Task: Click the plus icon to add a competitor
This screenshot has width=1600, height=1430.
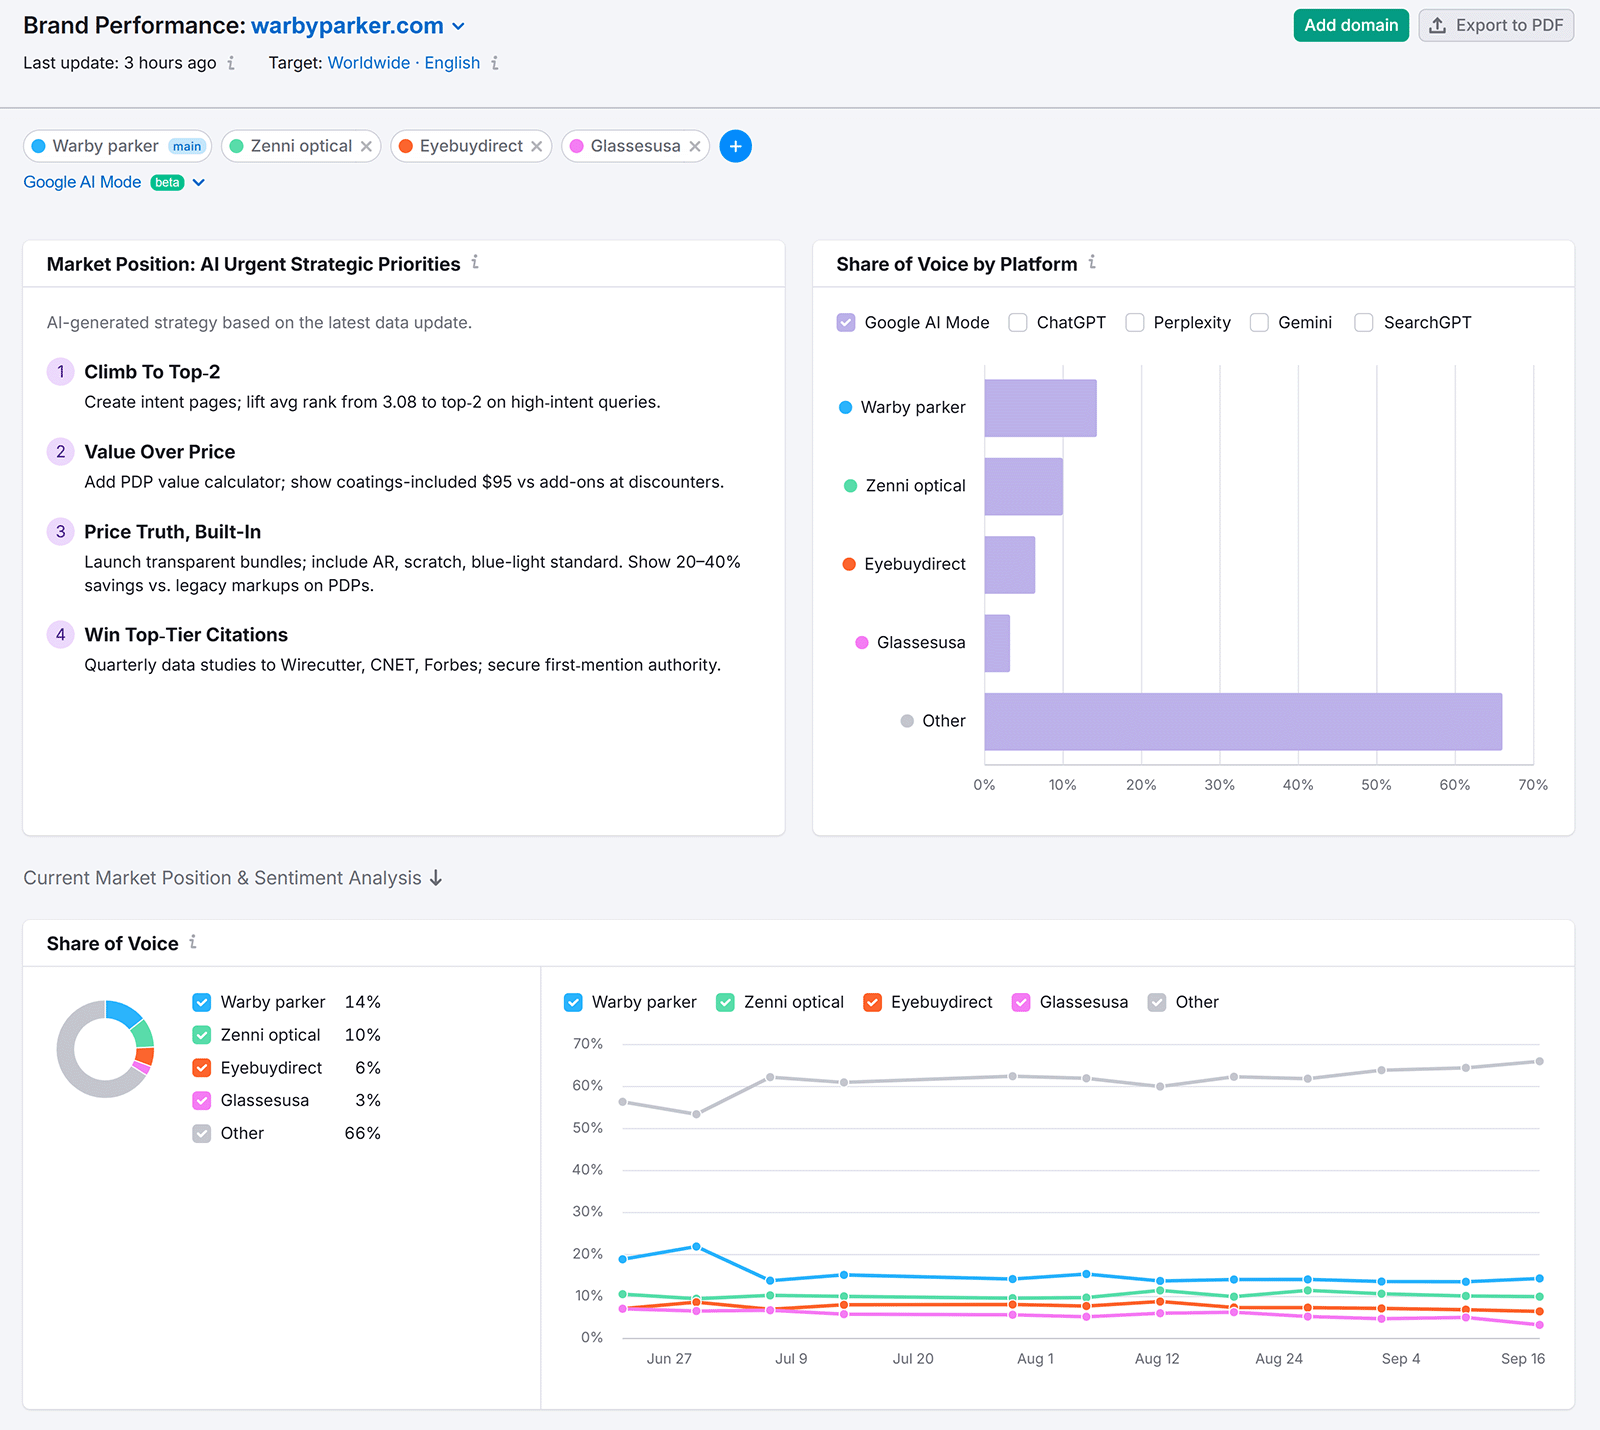Action: pos(735,146)
